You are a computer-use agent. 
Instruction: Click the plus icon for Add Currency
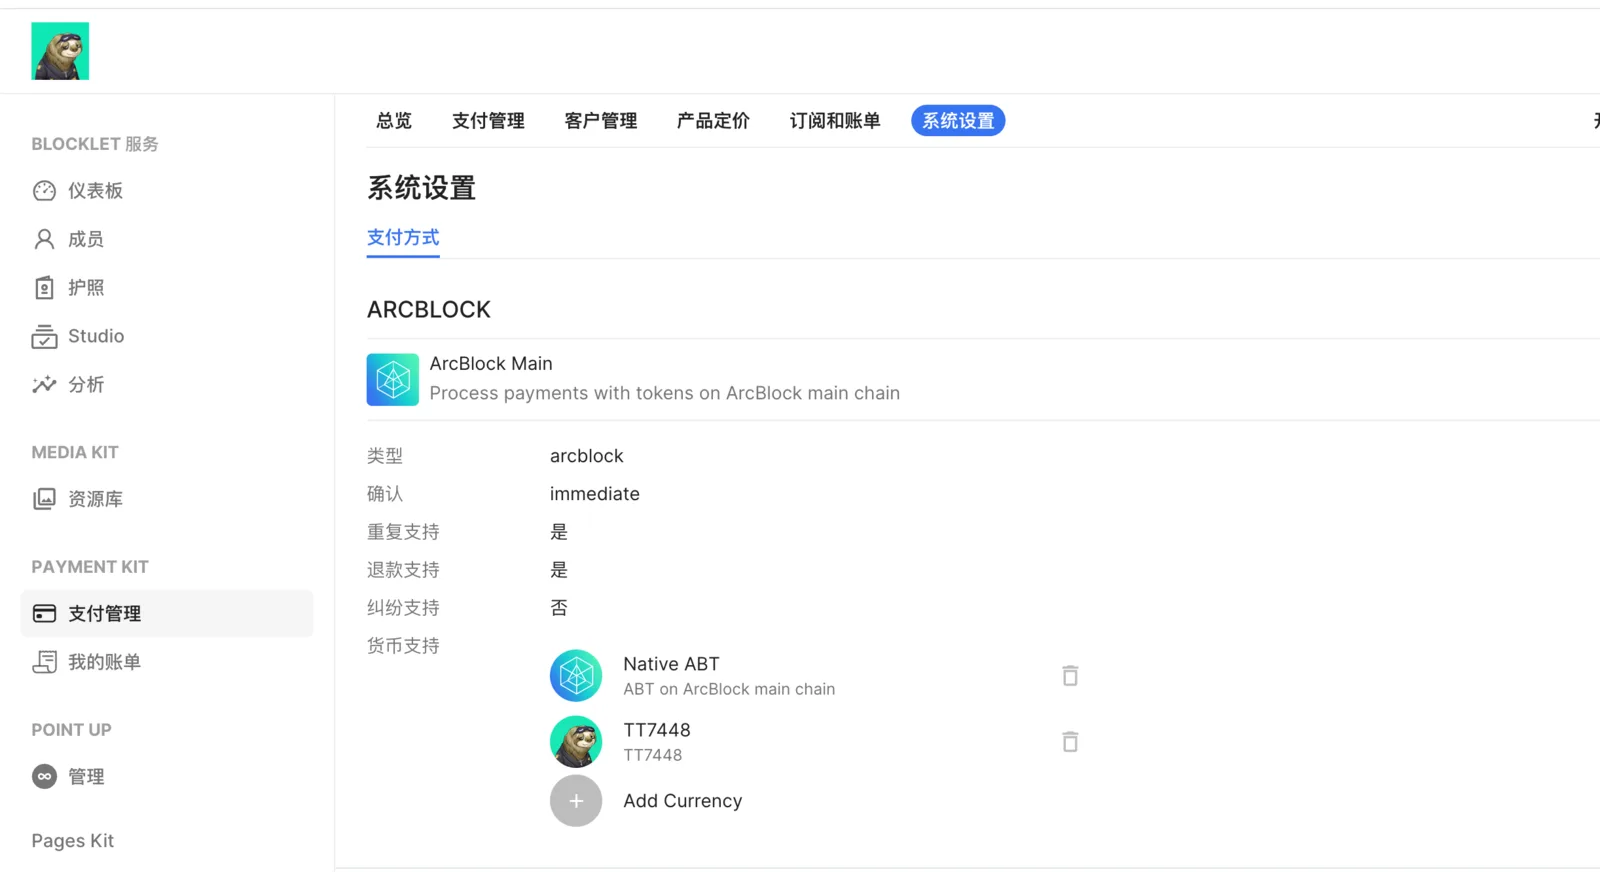pyautogui.click(x=576, y=801)
